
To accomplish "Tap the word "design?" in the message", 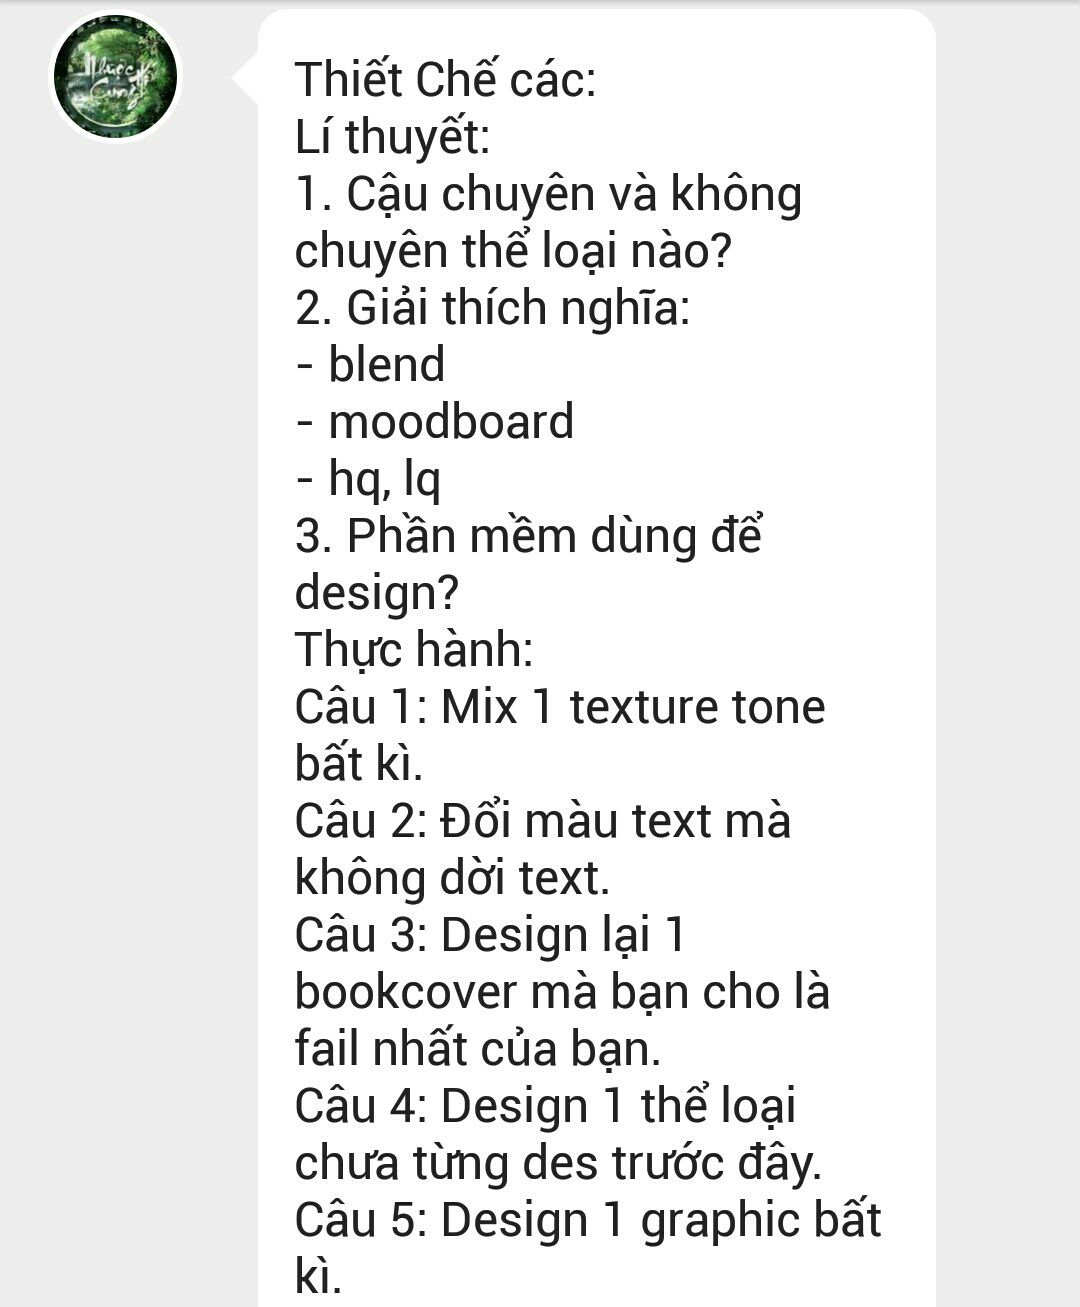I will point(377,594).
